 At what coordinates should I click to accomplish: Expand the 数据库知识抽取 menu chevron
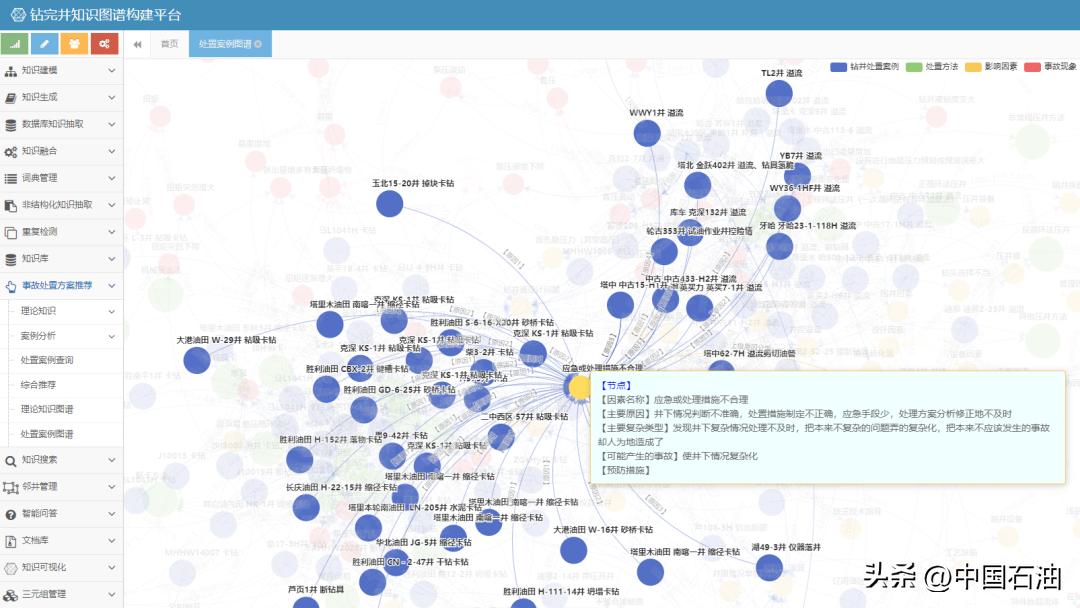tap(112, 124)
